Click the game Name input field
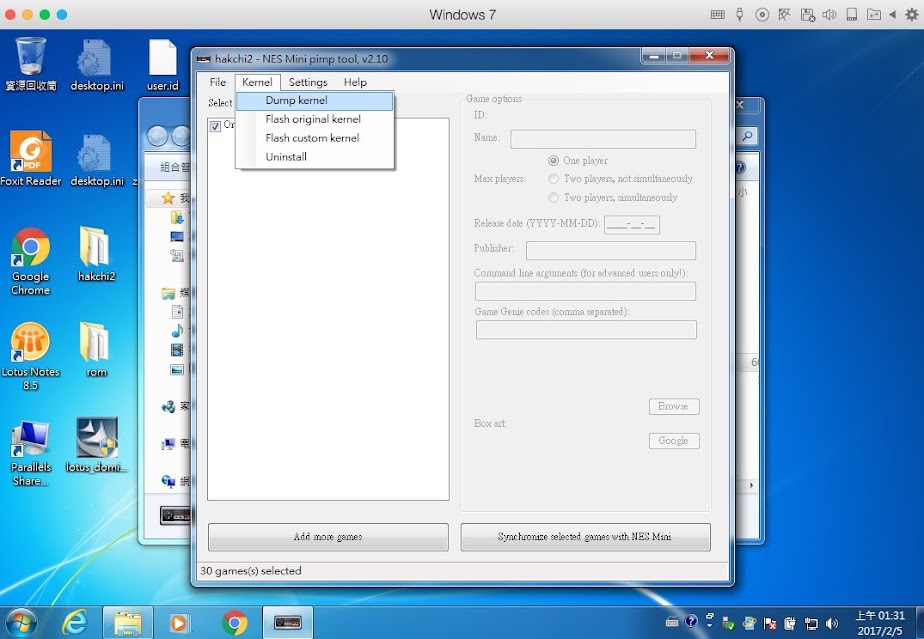The image size is (924, 639). click(x=603, y=139)
